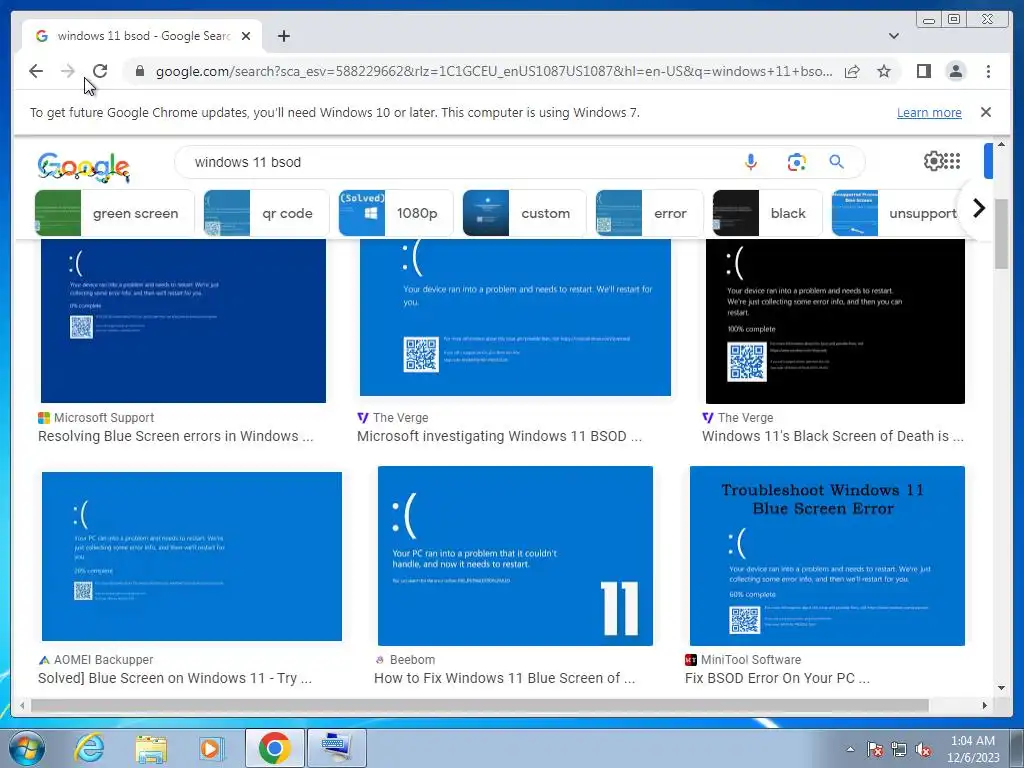Open Google quick settings gear

(x=933, y=161)
